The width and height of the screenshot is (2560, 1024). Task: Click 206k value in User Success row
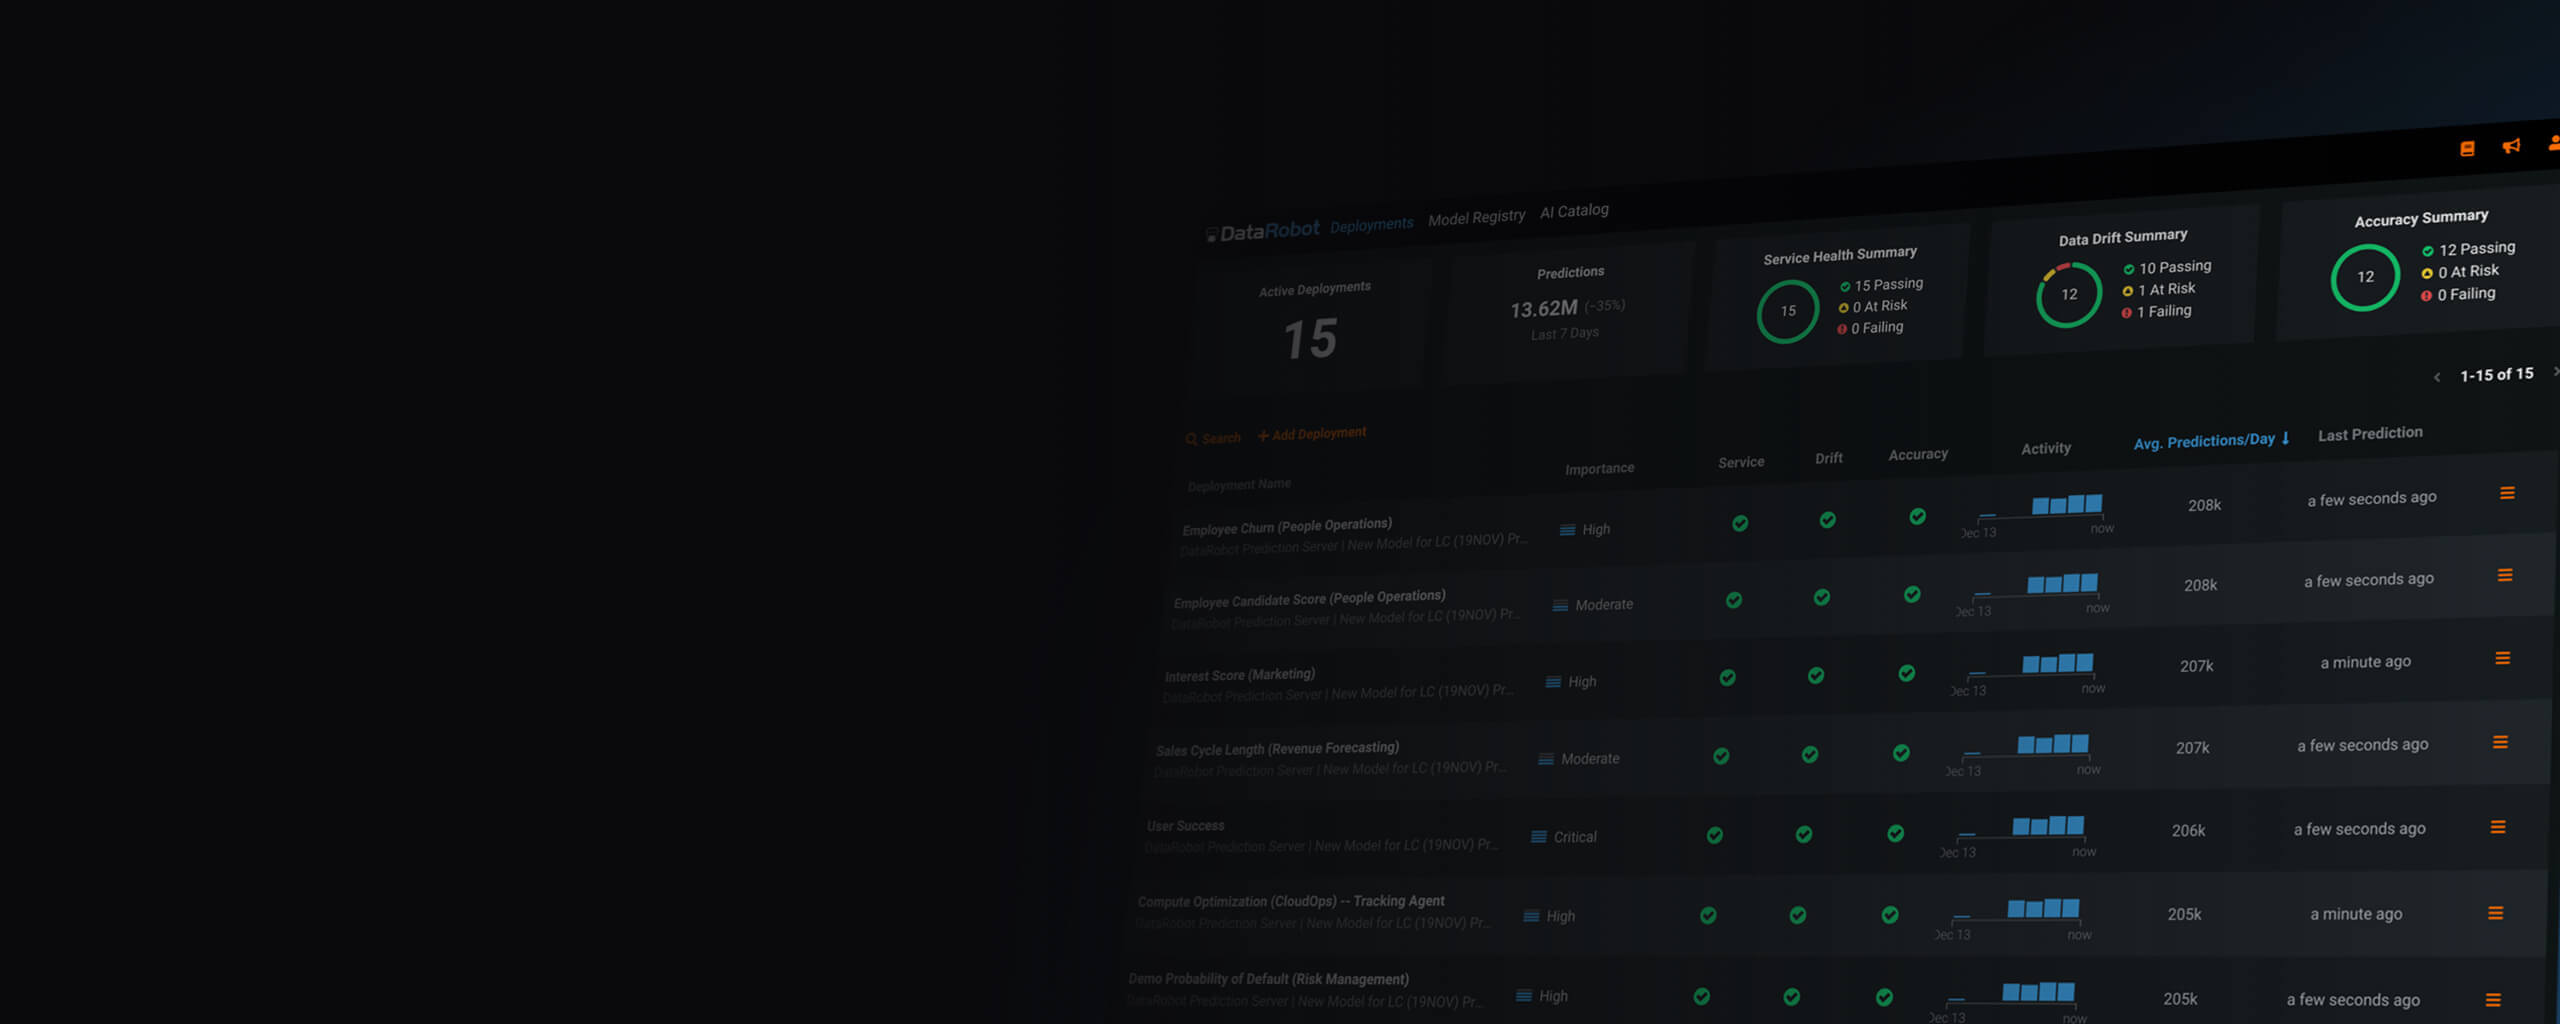click(x=2188, y=831)
